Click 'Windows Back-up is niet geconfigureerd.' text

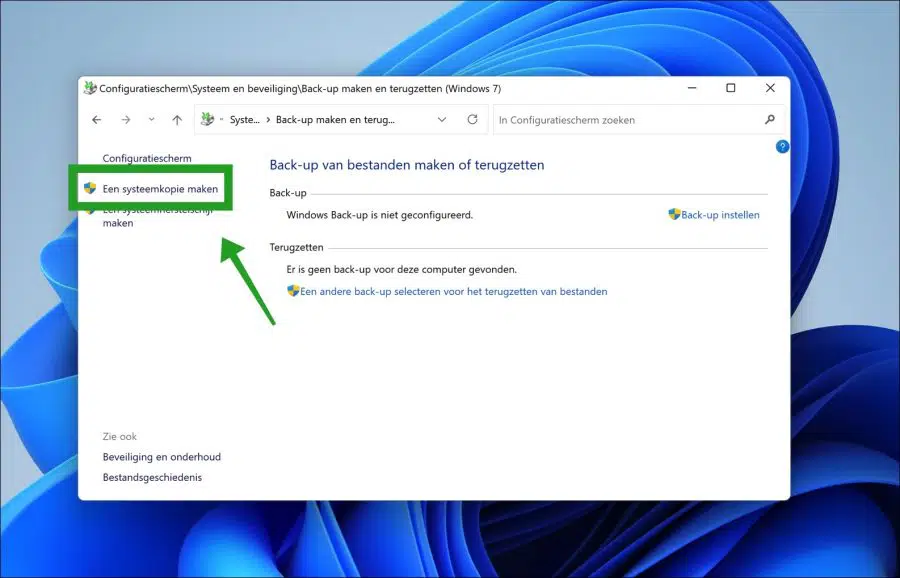pyautogui.click(x=380, y=215)
